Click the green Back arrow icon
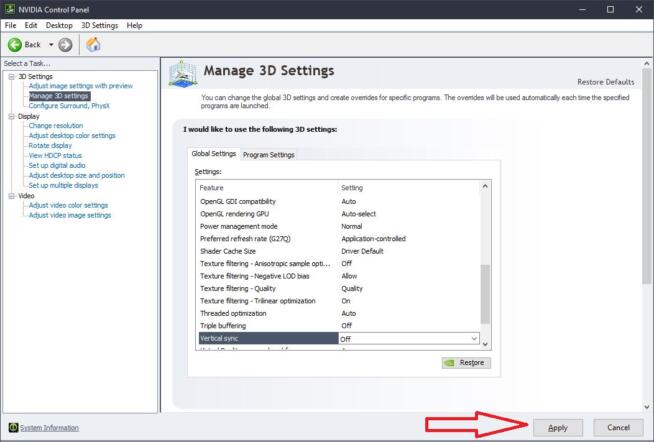Viewport: 654px width, 442px height. coord(15,45)
